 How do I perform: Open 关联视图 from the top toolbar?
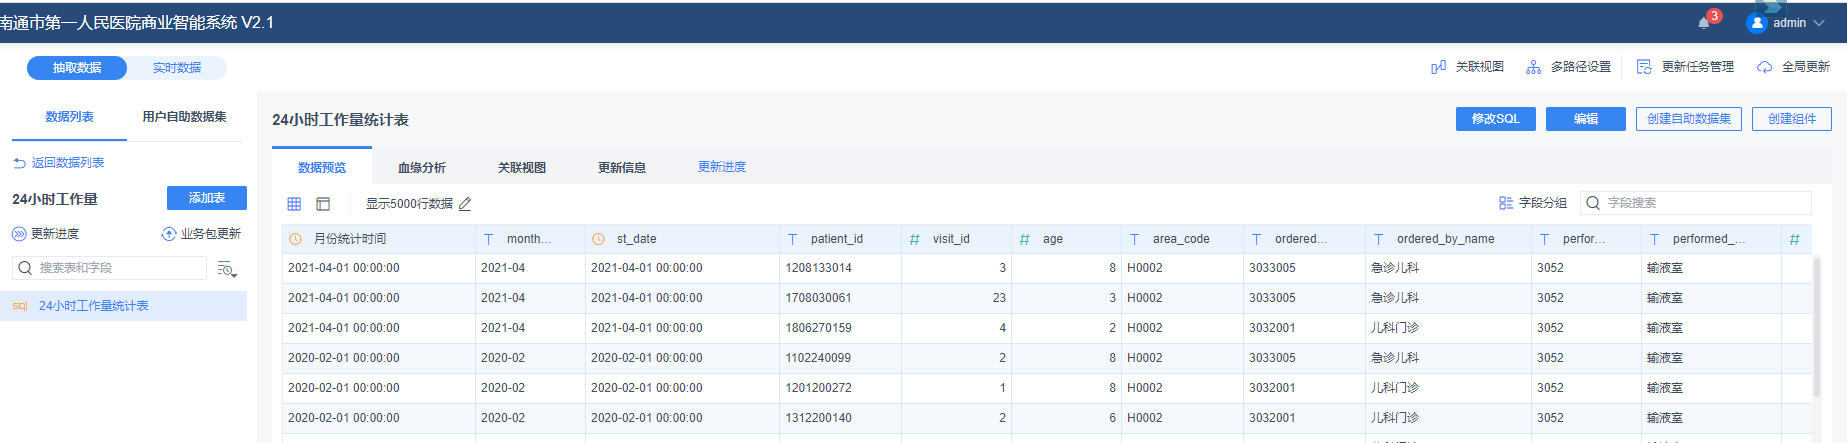1468,67
